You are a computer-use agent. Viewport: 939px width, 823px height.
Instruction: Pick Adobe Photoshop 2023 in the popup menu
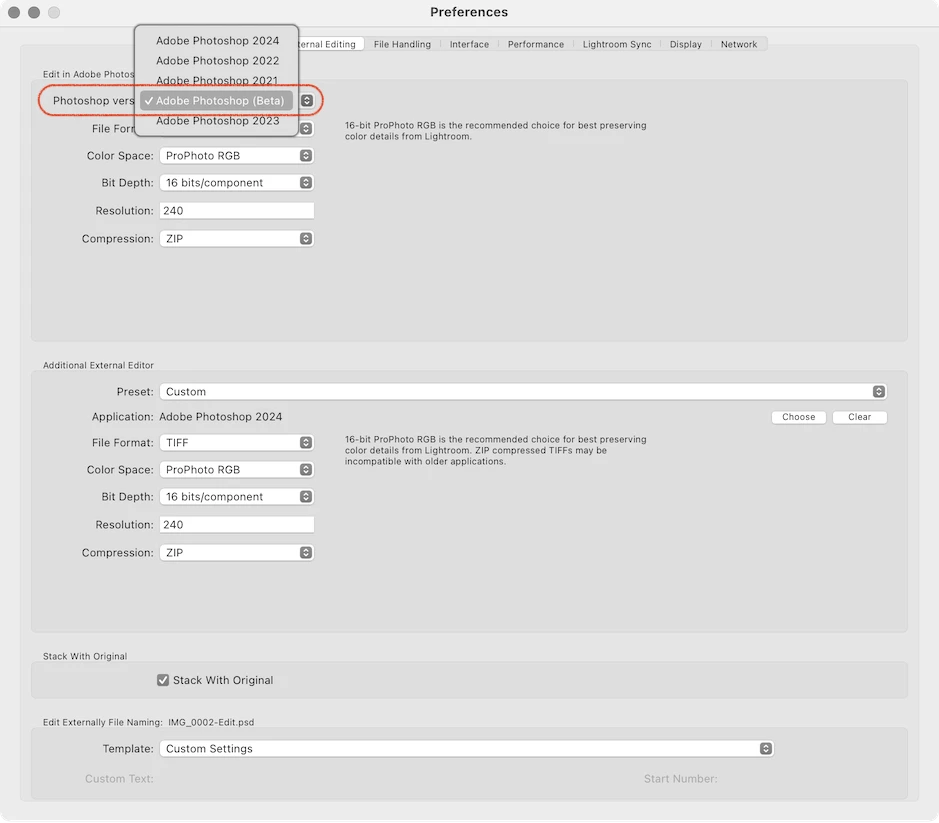point(217,120)
